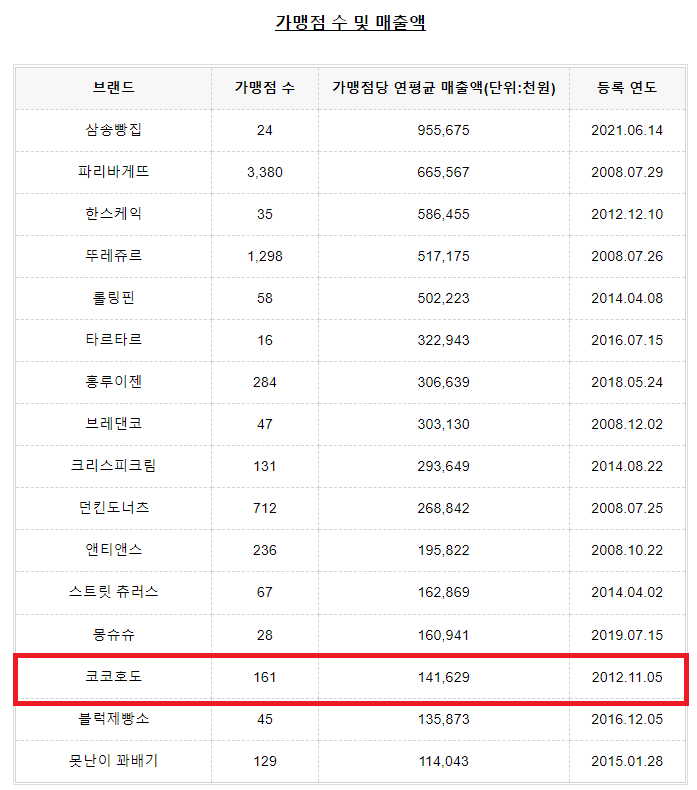Select the sales value 303,130

[443, 424]
